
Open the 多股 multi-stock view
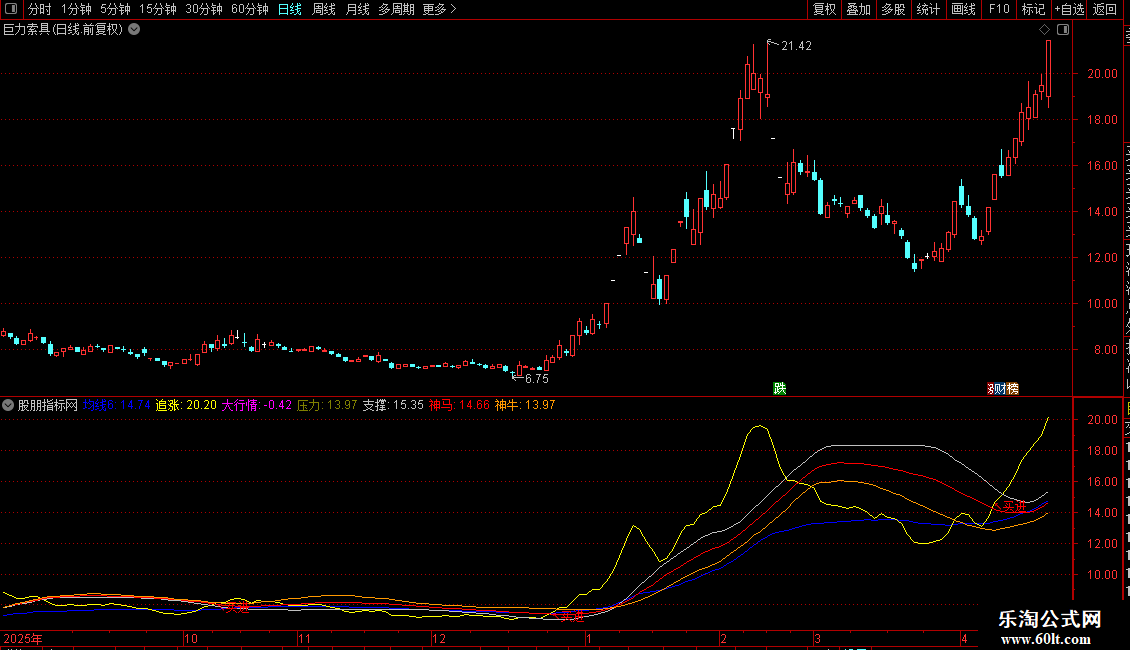[893, 9]
